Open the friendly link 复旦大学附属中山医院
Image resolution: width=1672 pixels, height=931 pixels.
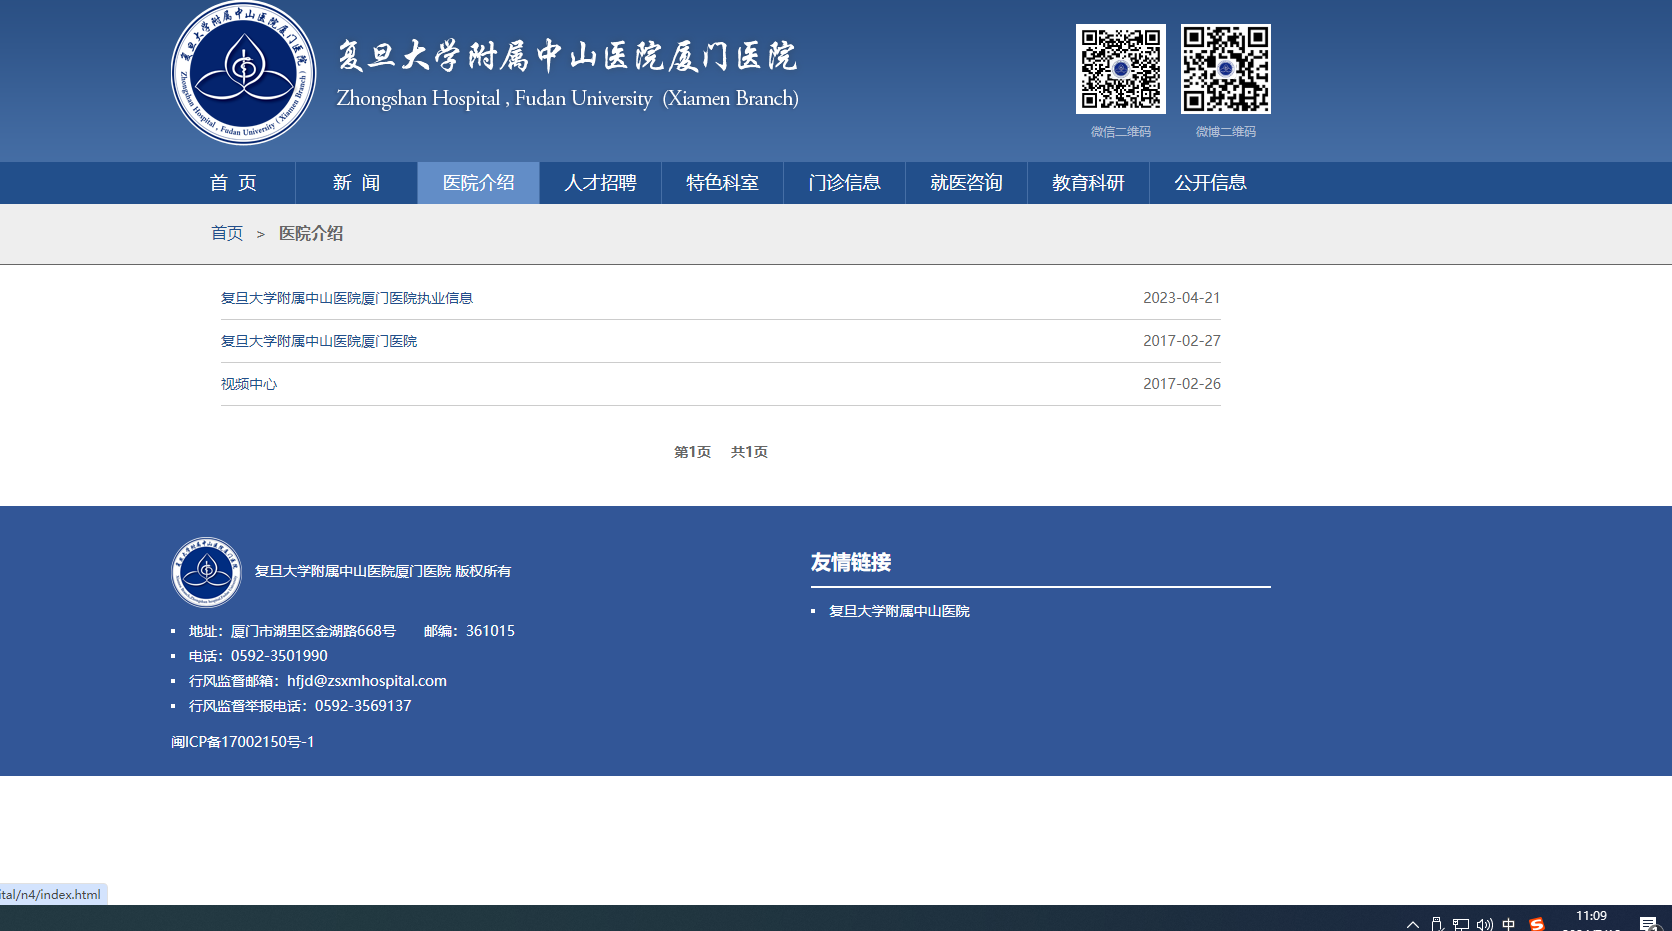[899, 611]
